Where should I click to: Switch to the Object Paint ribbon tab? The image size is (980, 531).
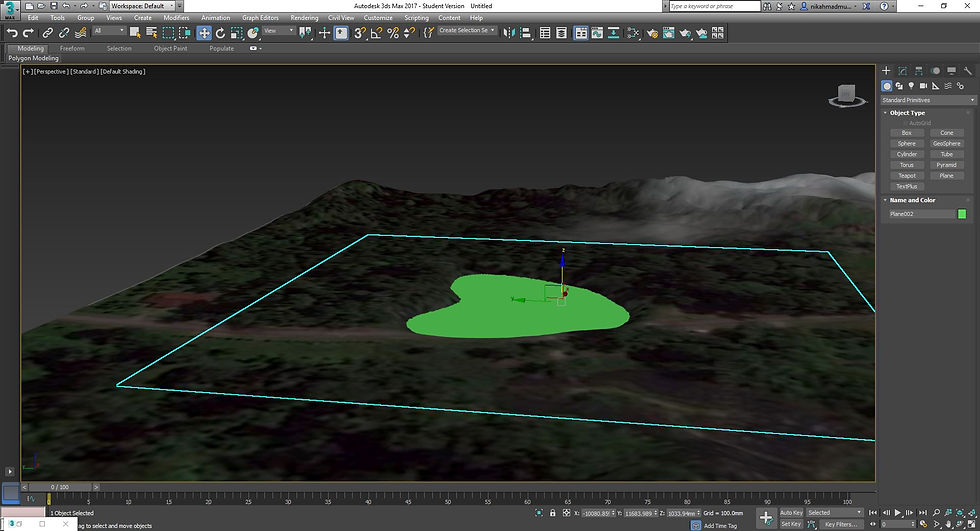171,48
